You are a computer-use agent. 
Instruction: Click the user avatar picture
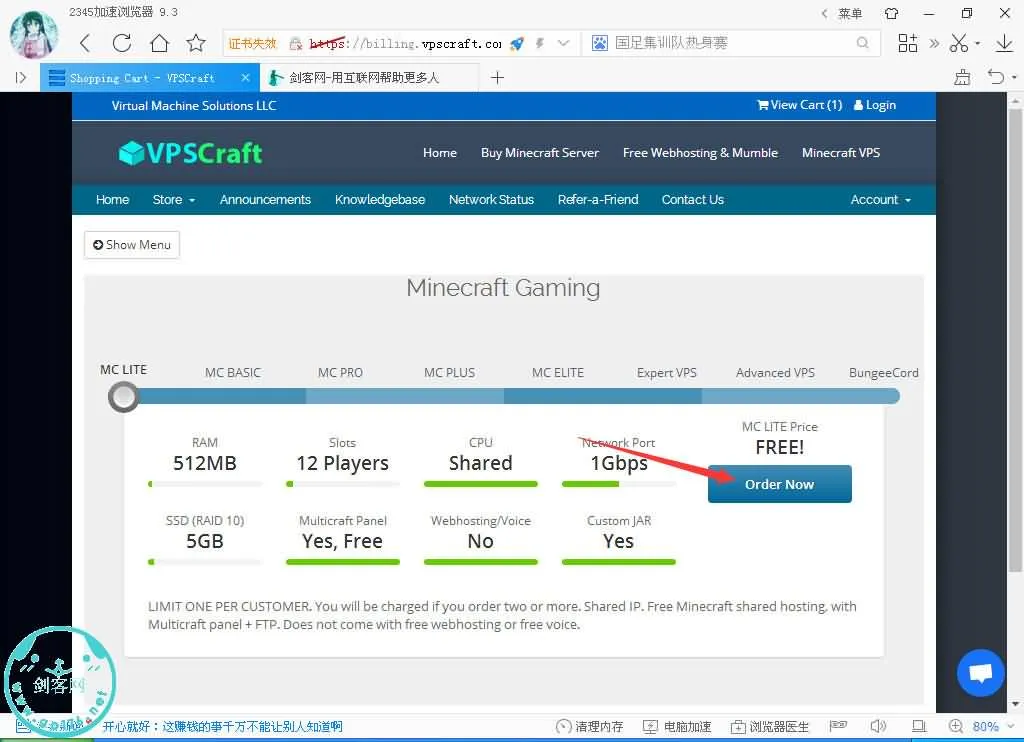click(33, 34)
